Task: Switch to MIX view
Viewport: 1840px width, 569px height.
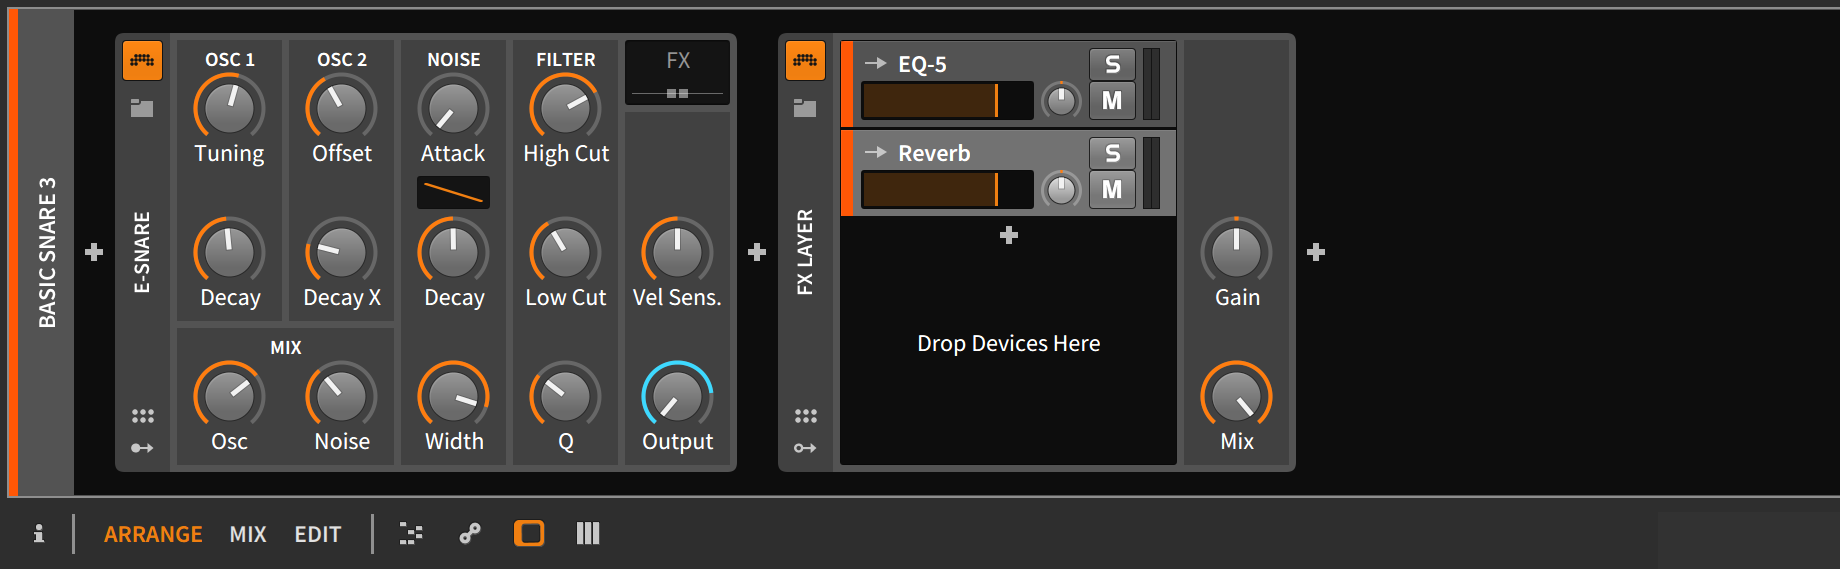Action: [x=248, y=534]
